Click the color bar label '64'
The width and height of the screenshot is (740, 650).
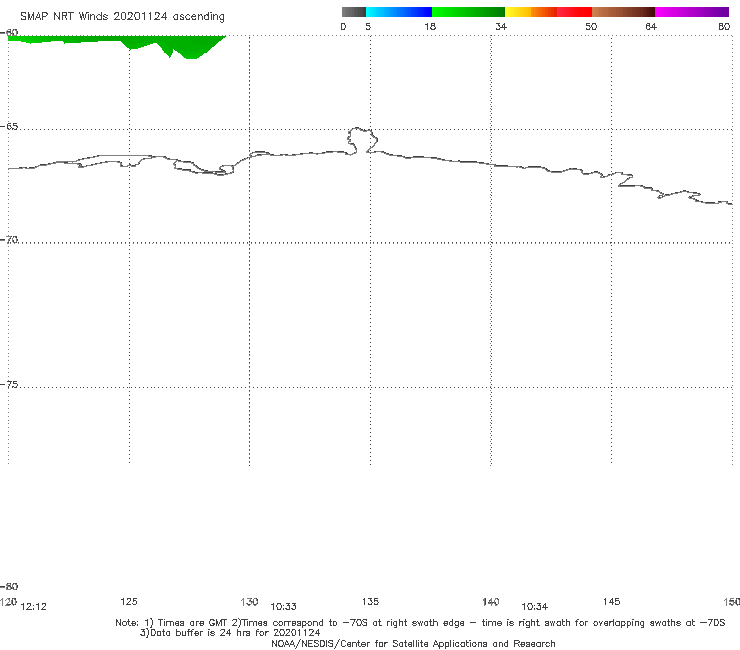tap(651, 26)
